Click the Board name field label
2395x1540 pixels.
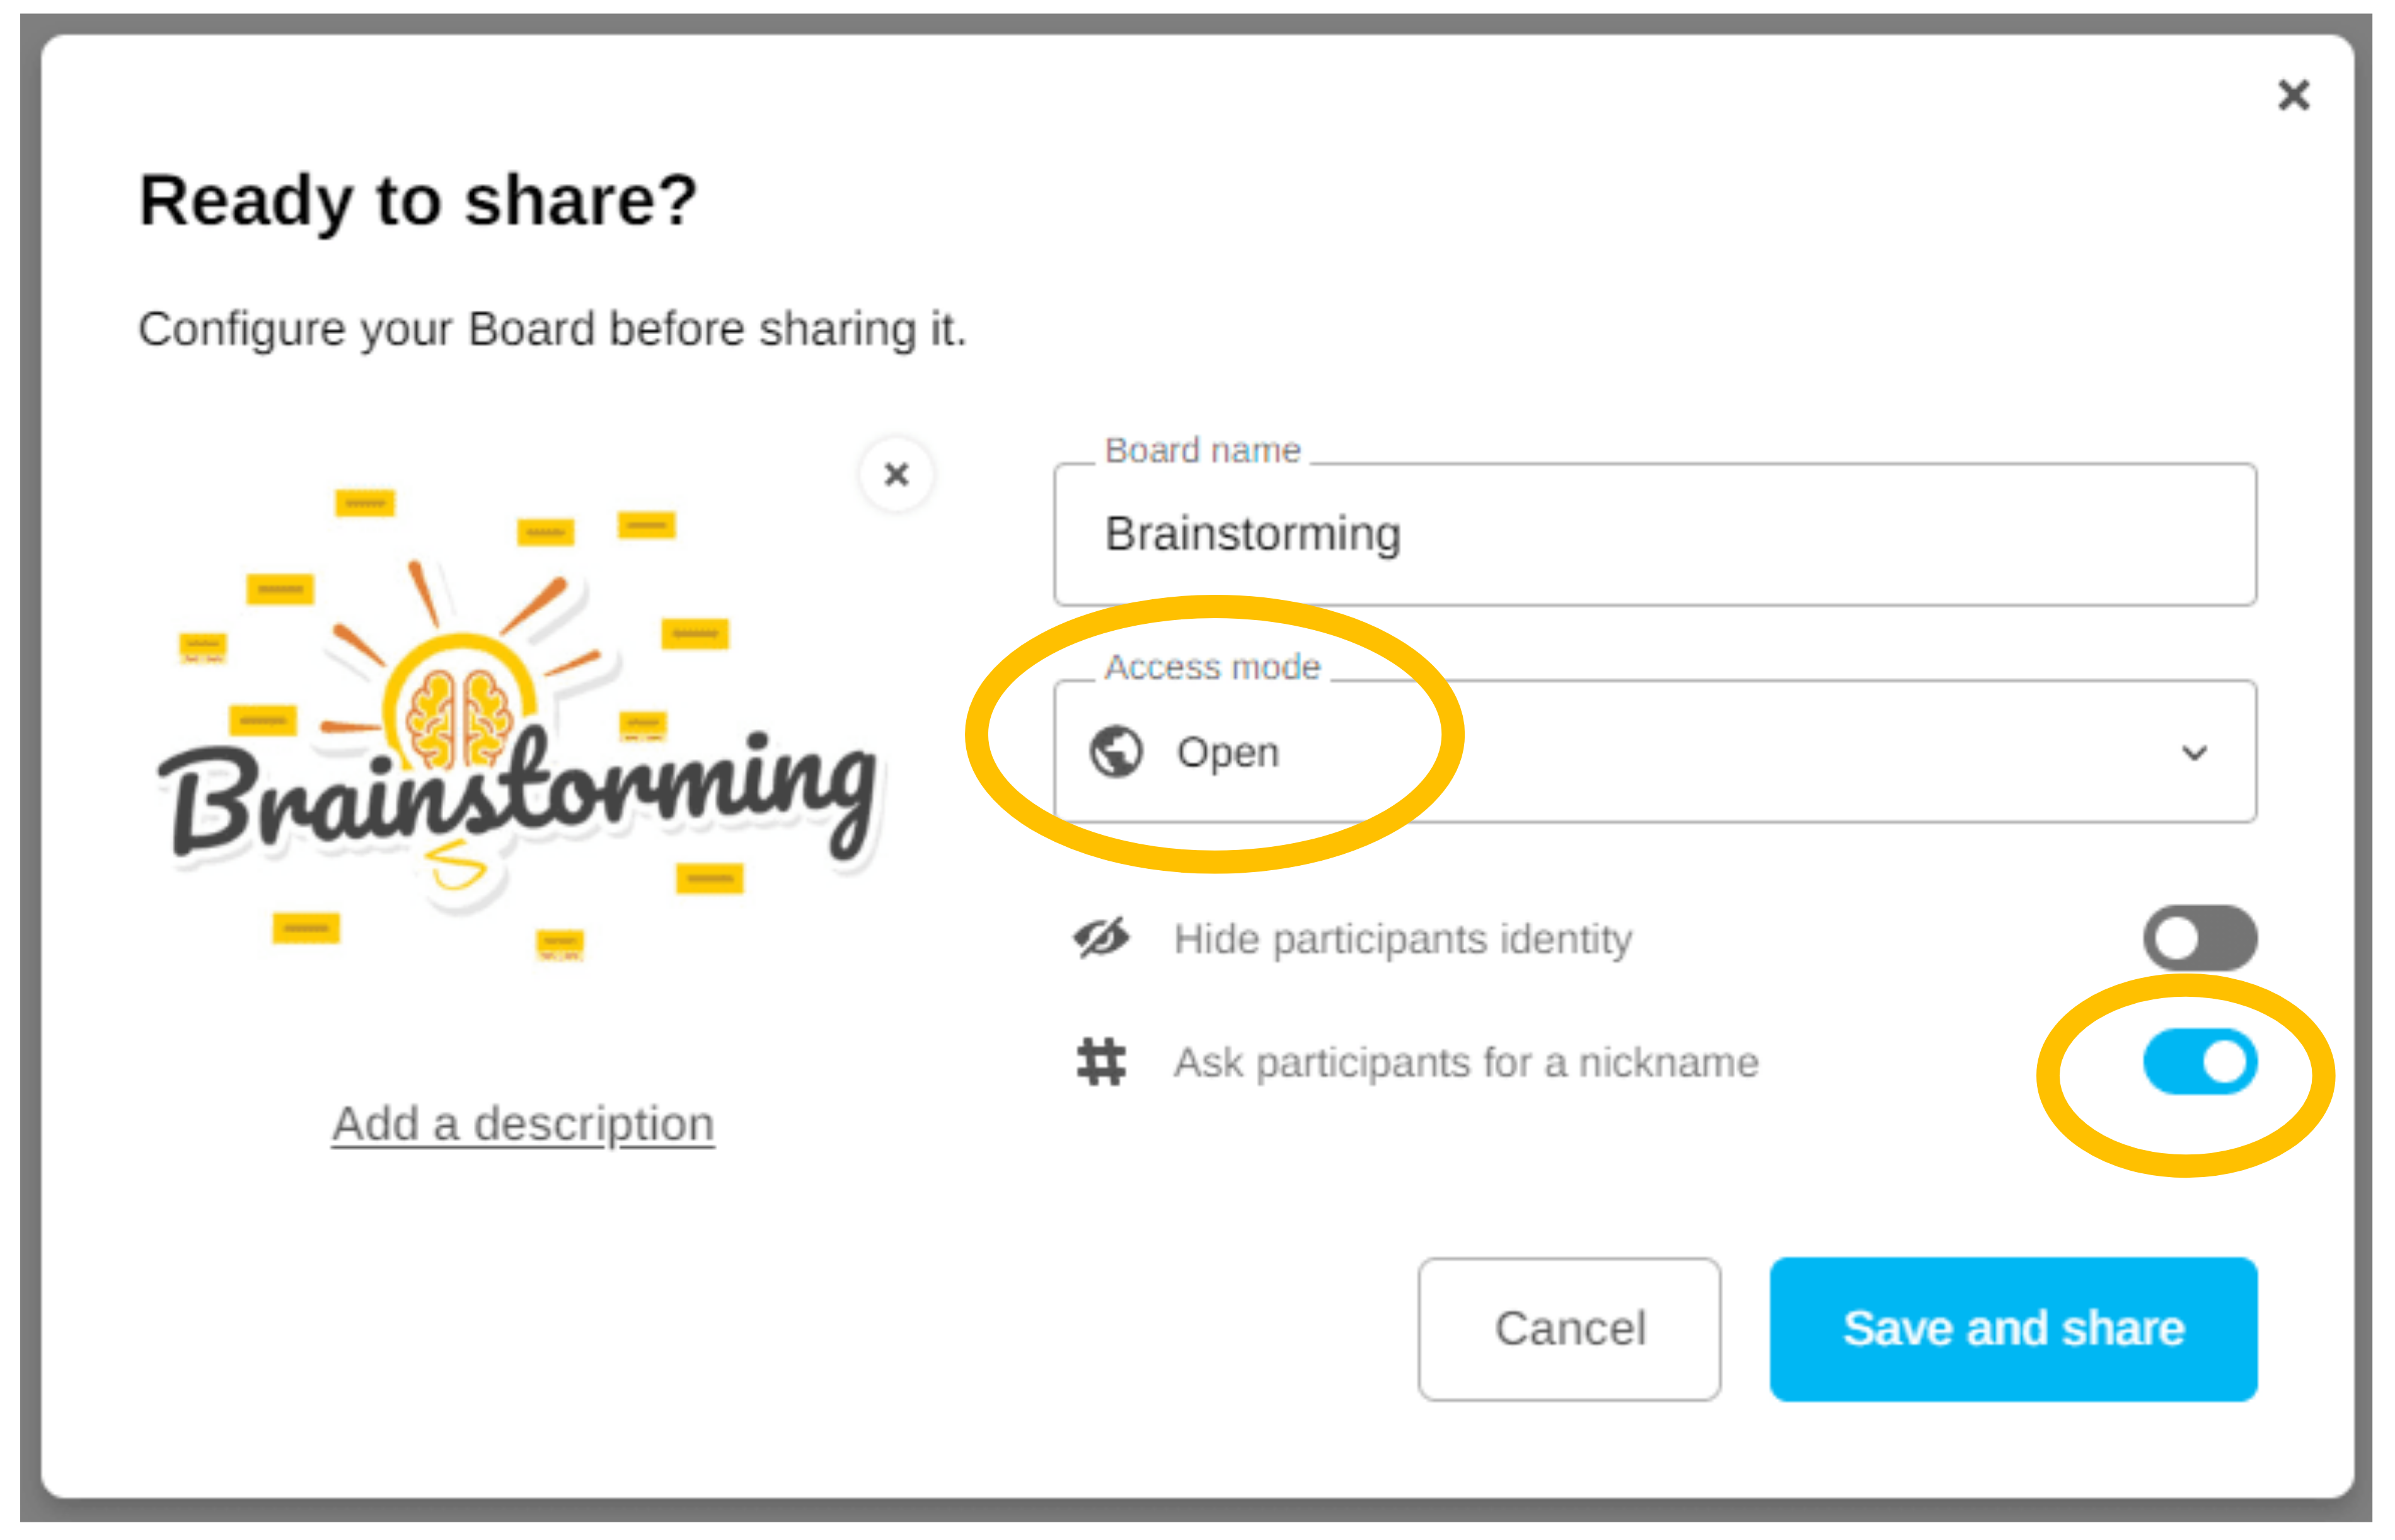(1202, 451)
